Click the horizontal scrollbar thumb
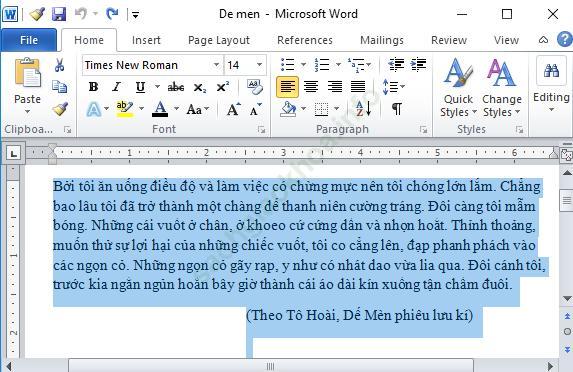Screen dimensions: 573x372 tap(270, 366)
